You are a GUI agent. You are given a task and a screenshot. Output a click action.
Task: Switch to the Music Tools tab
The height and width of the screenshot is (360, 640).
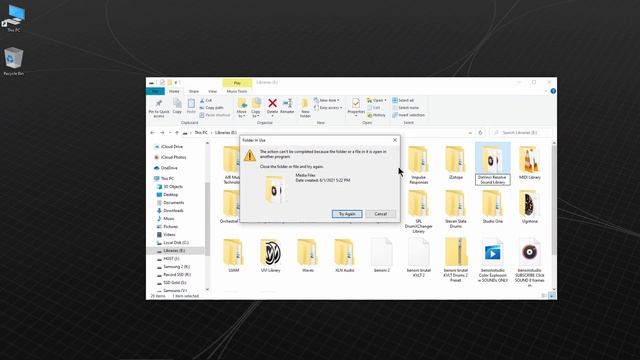click(237, 91)
